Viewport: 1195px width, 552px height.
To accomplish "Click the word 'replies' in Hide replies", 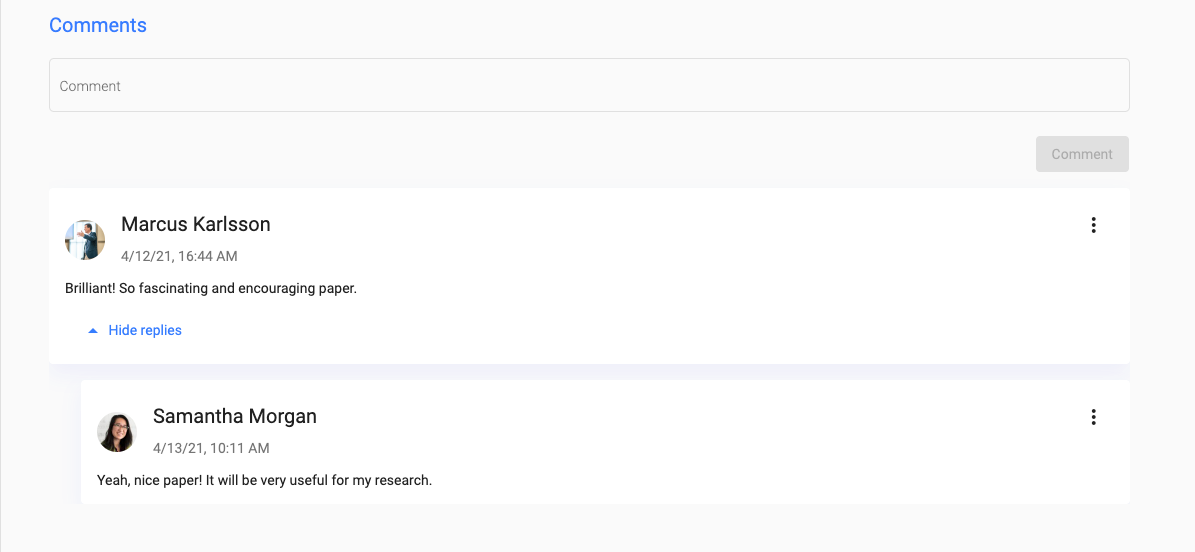I will pyautogui.click(x=160, y=330).
